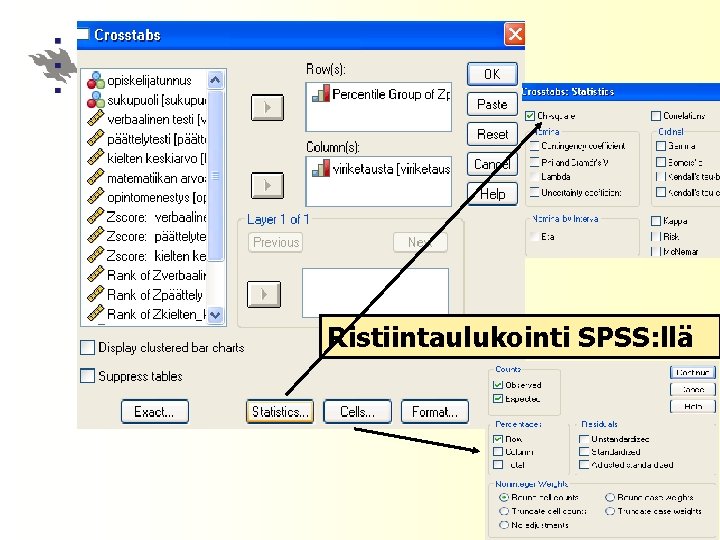Check Uncertainty coefficient option
The image size is (720, 540).
point(534,192)
